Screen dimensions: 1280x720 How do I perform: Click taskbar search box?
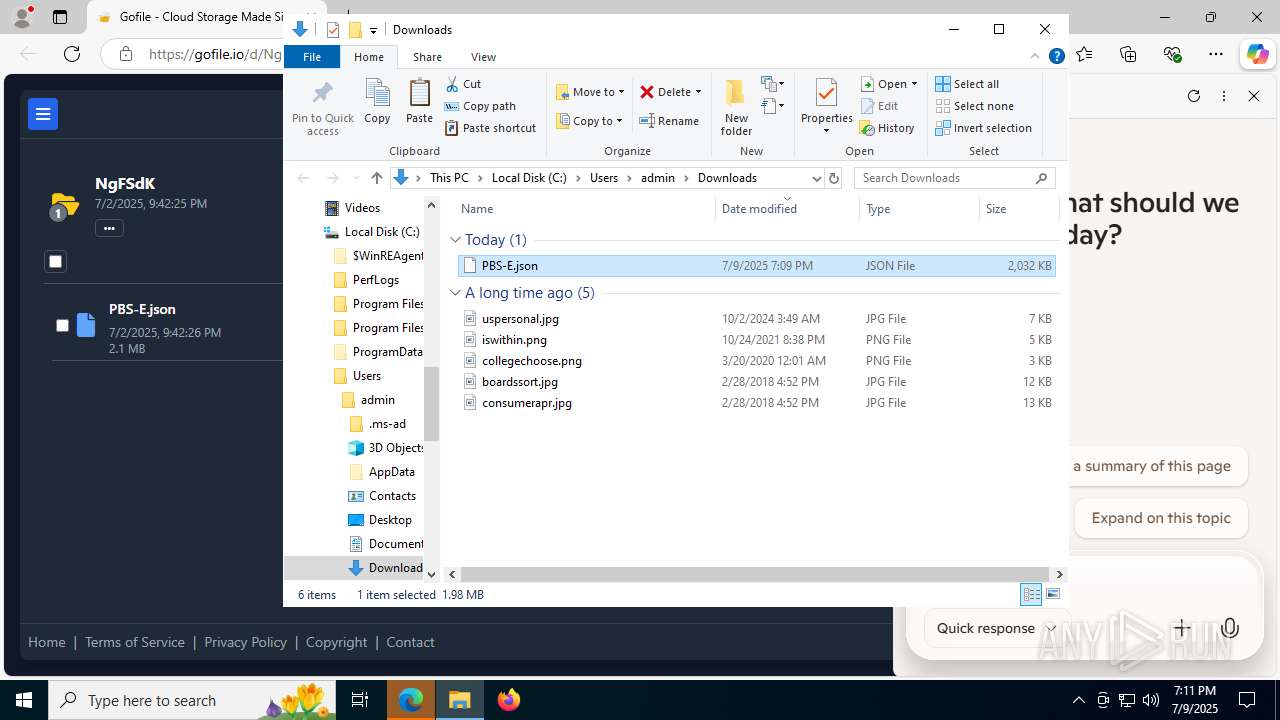pos(194,700)
